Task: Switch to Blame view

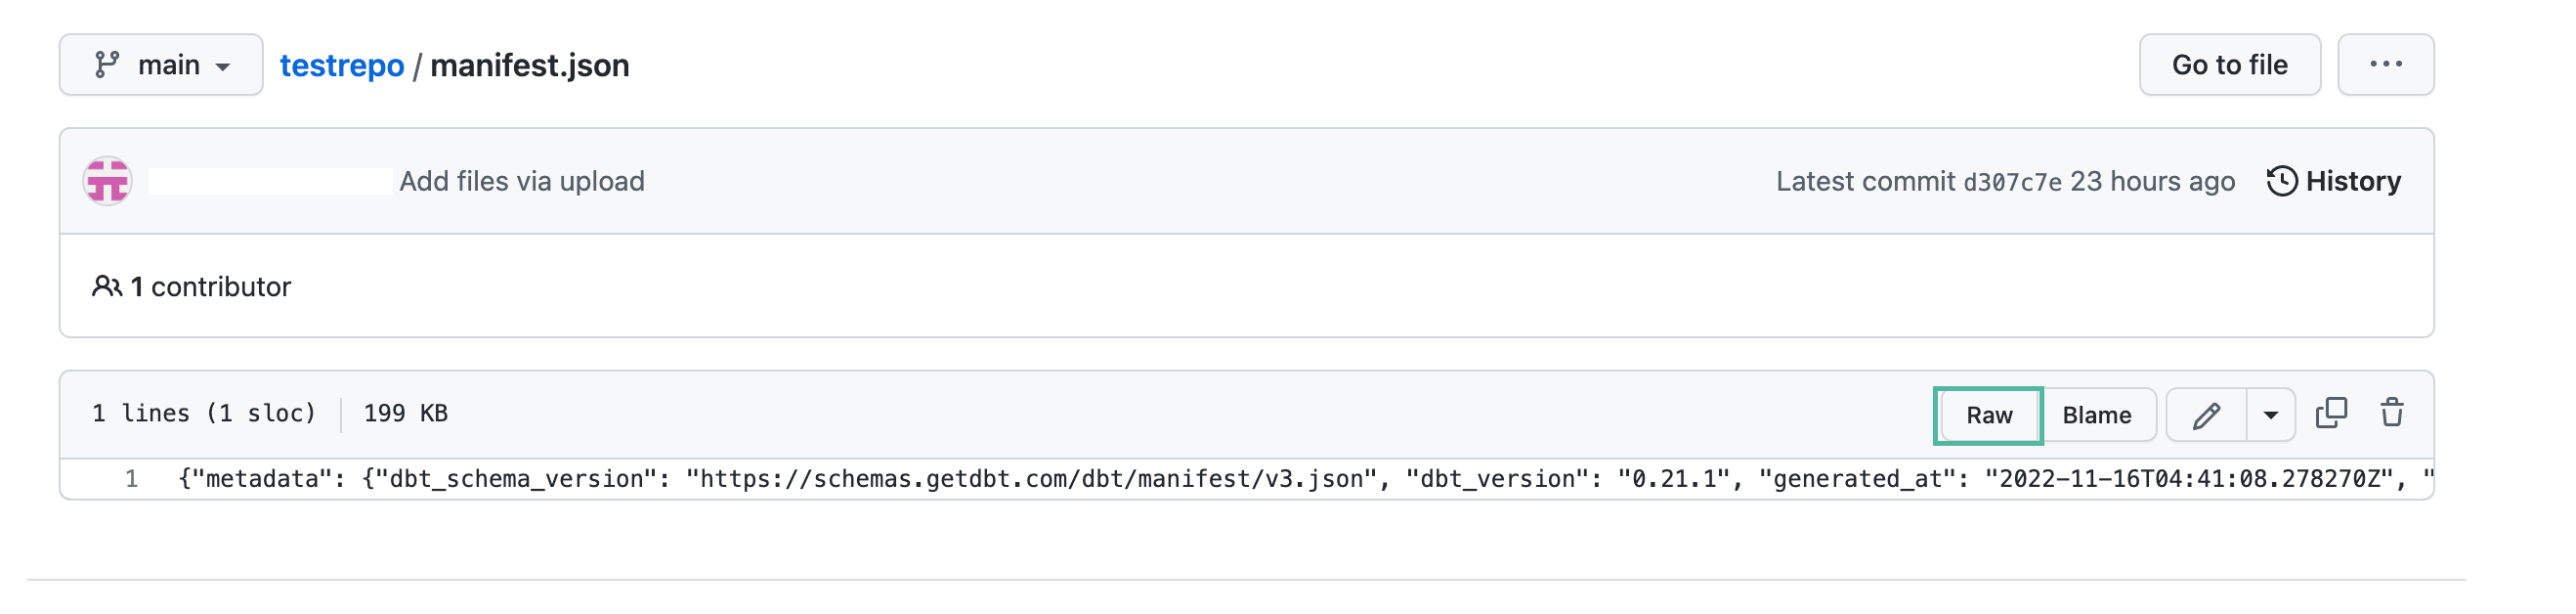Action: pos(2097,415)
